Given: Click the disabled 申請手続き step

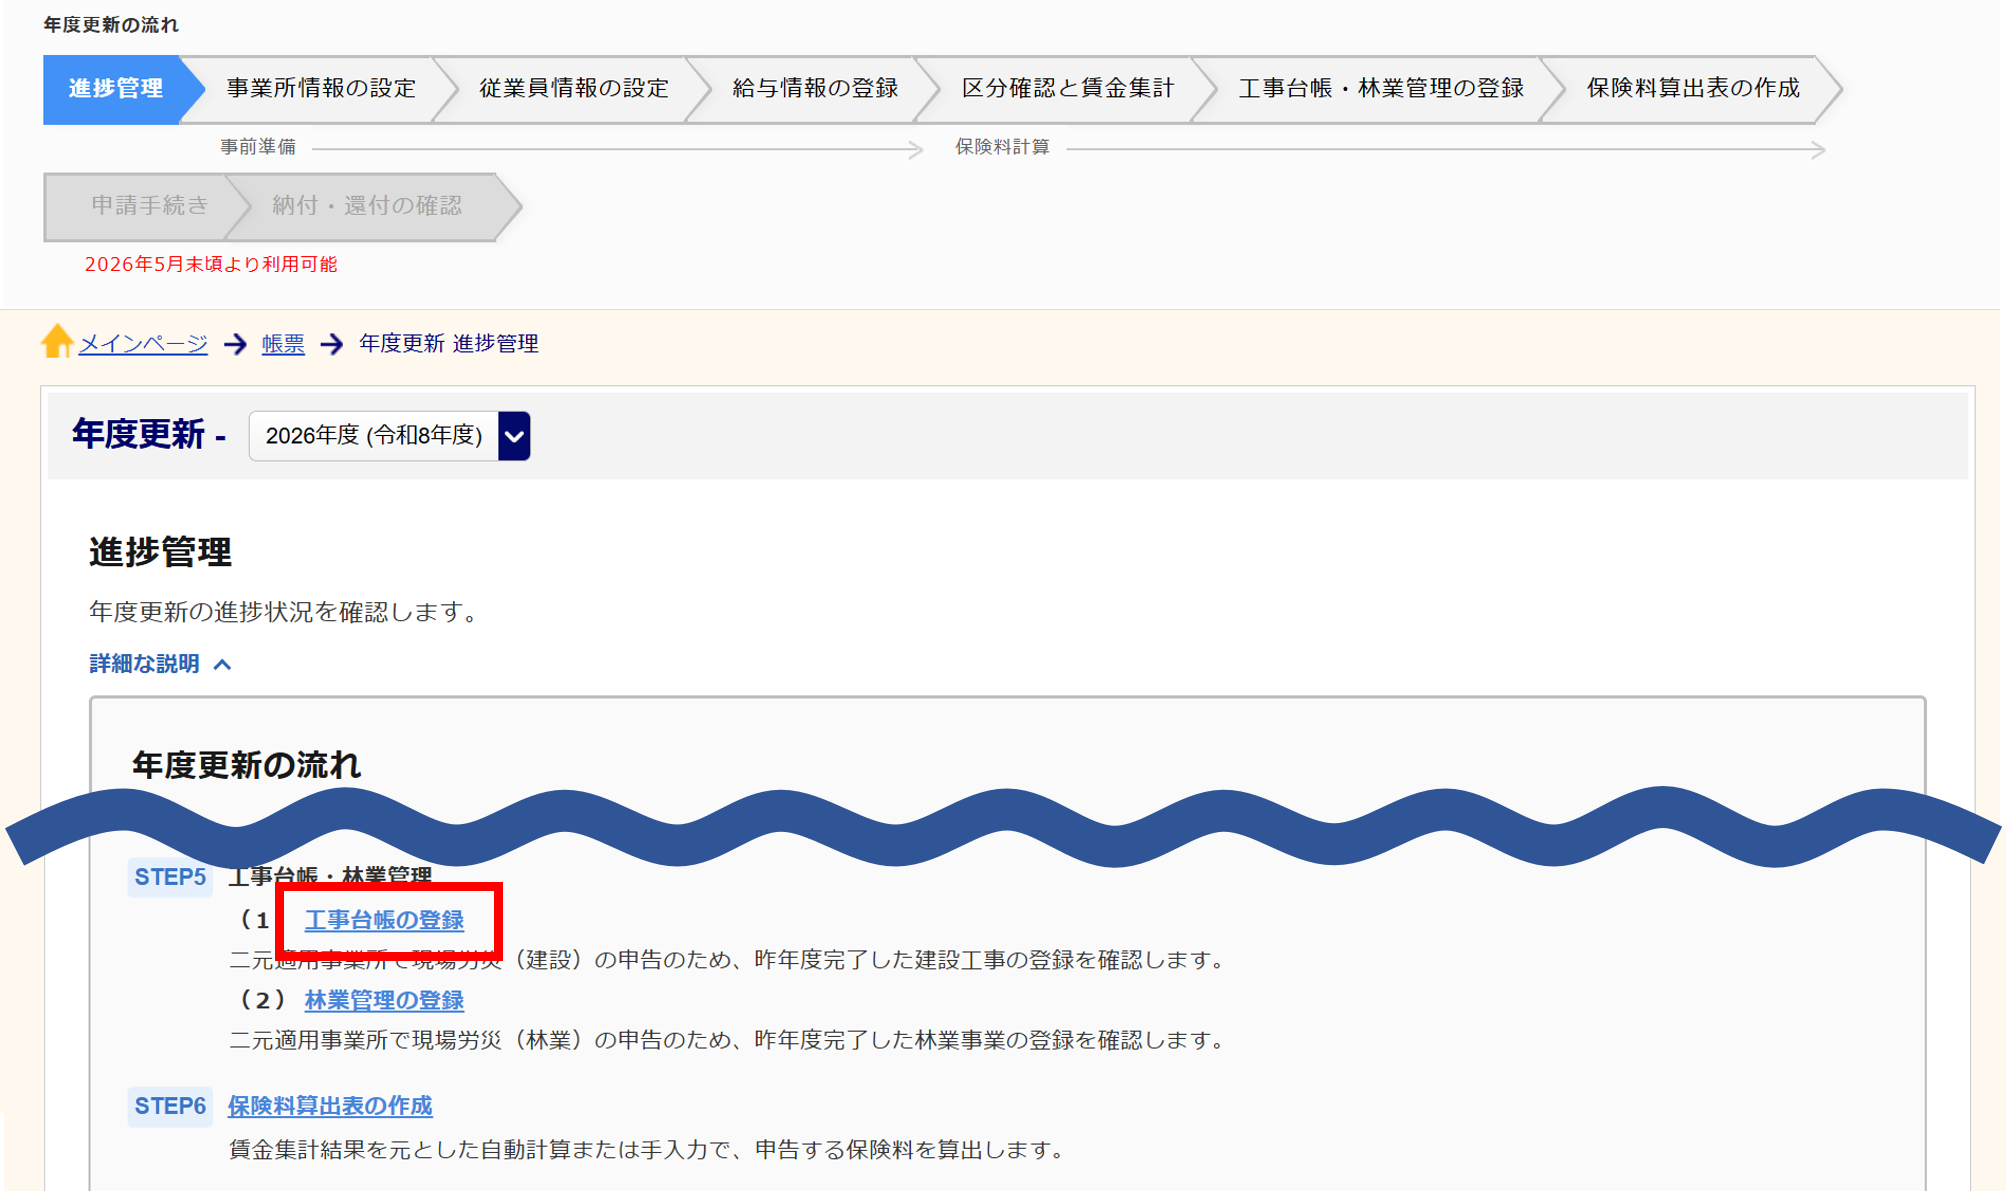Looking at the screenshot, I should (149, 206).
